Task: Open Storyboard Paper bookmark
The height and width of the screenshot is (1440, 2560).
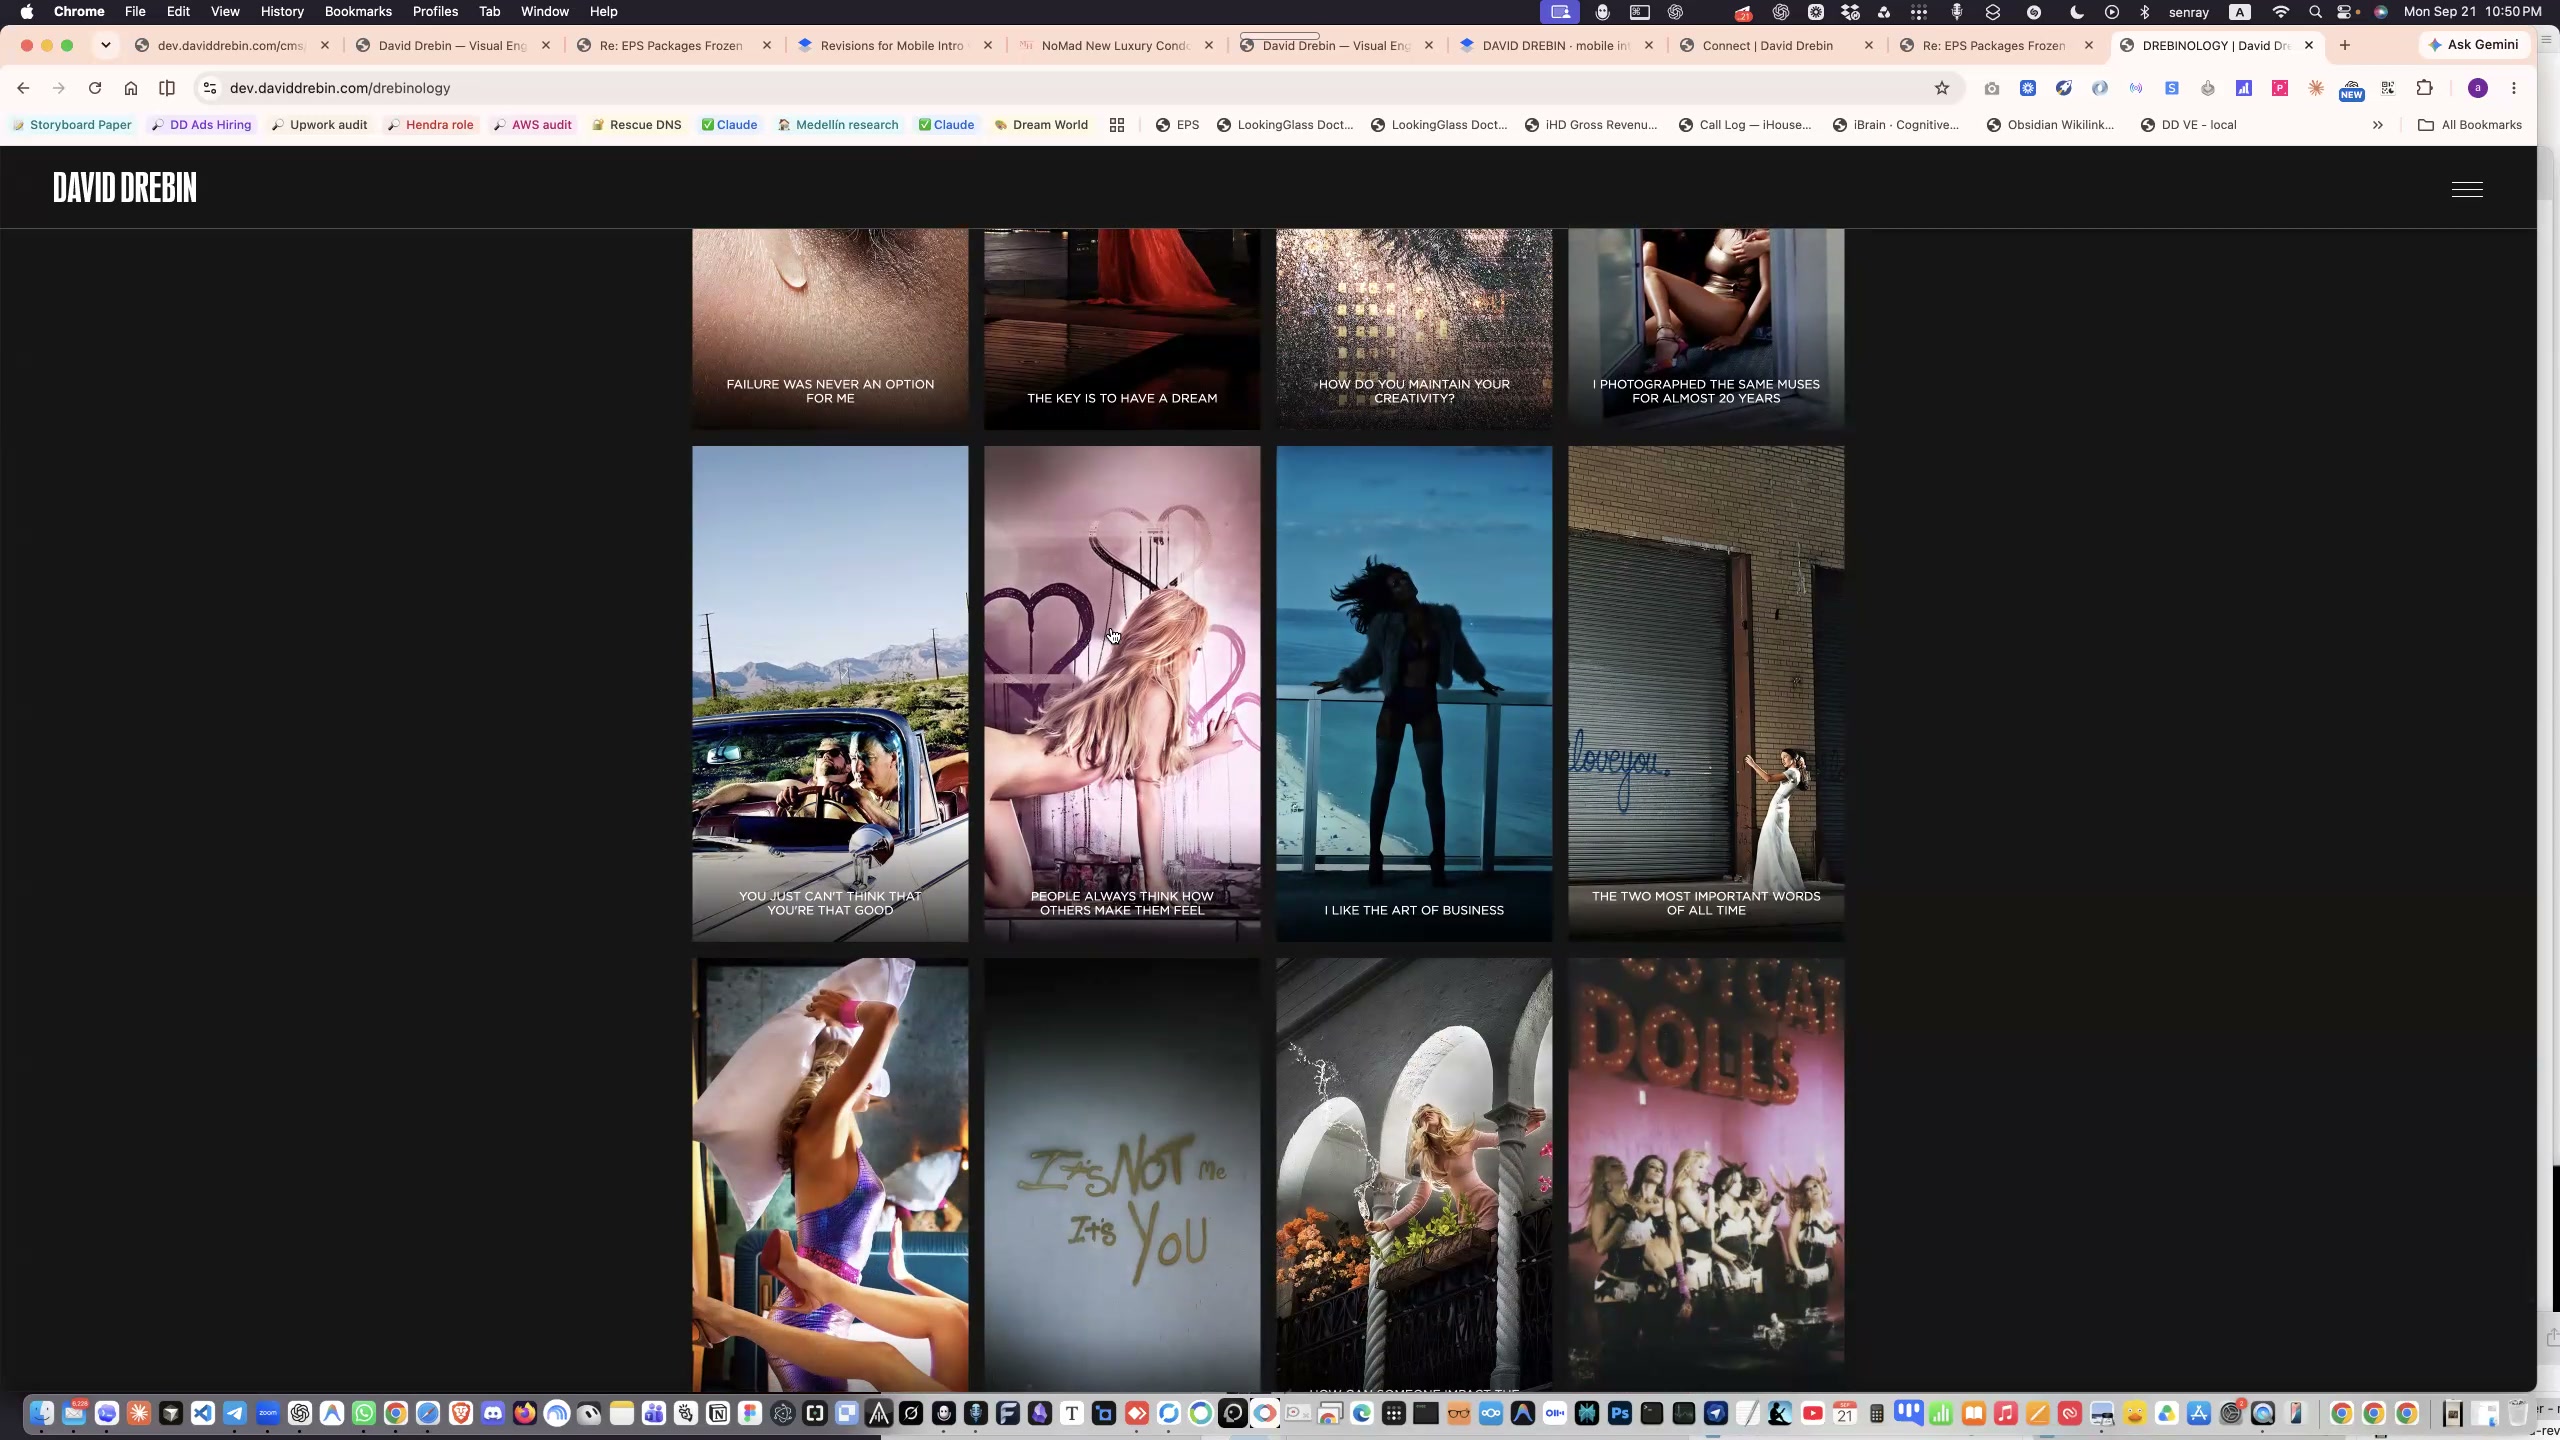Action: point(71,125)
